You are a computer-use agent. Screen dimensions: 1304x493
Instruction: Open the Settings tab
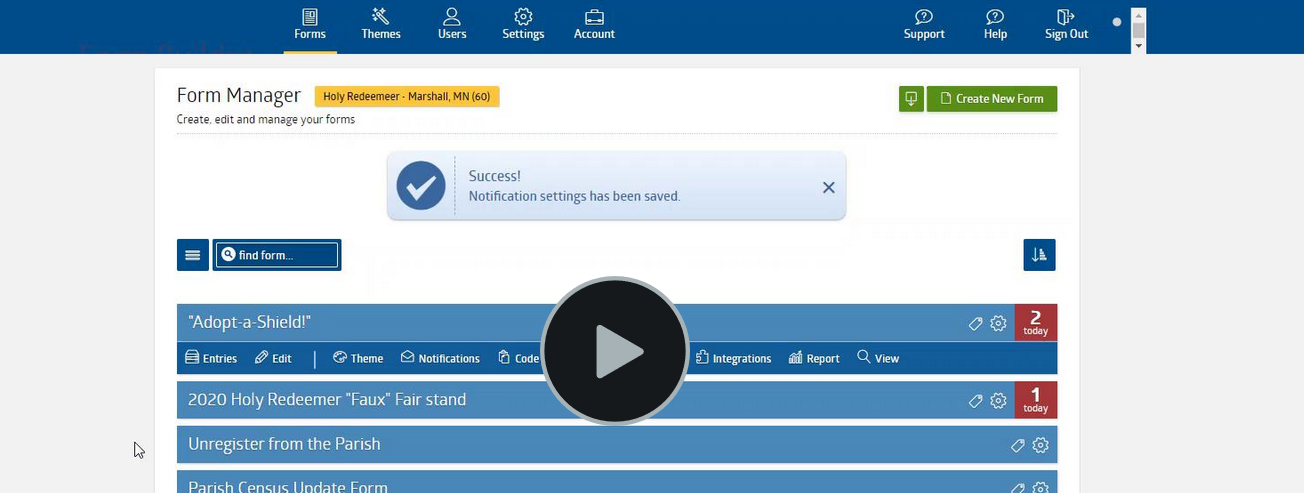(x=523, y=25)
